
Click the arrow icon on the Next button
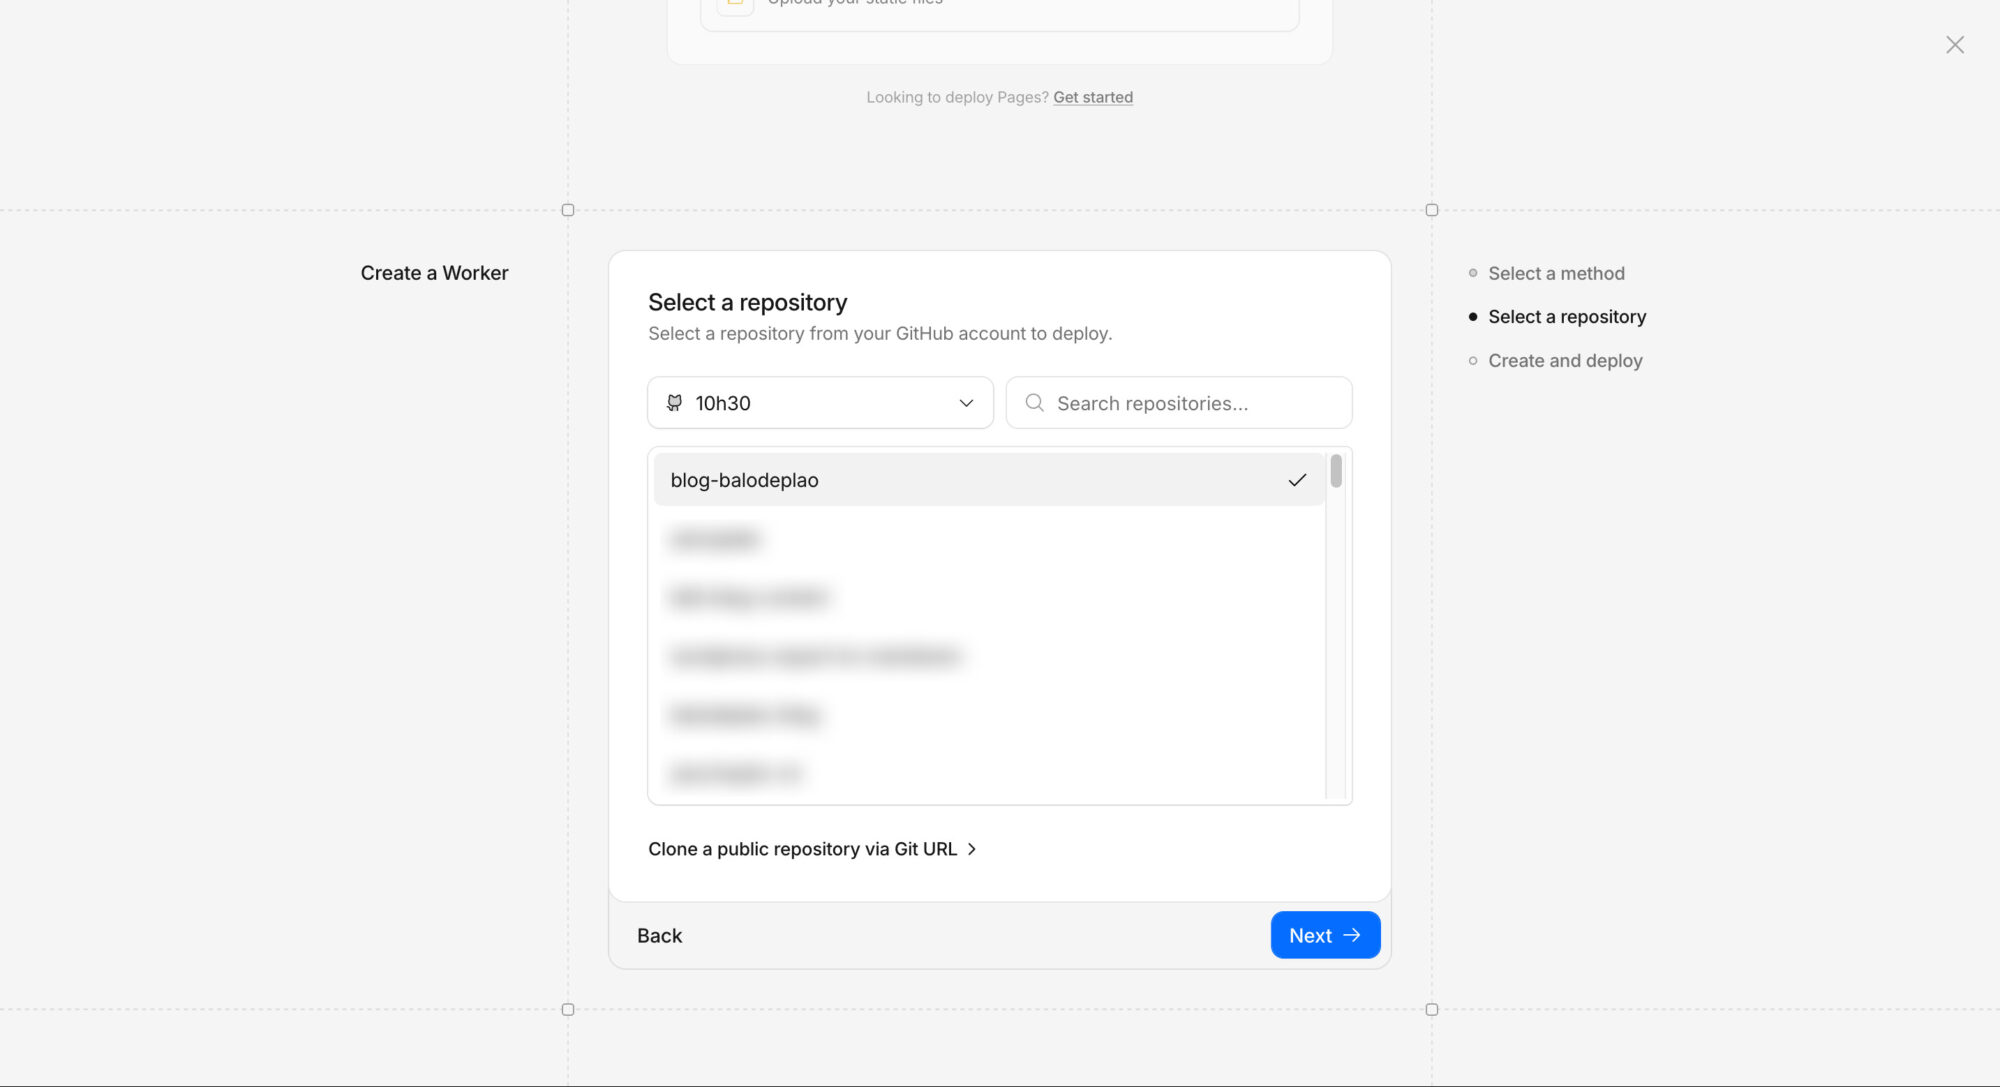pos(1352,935)
